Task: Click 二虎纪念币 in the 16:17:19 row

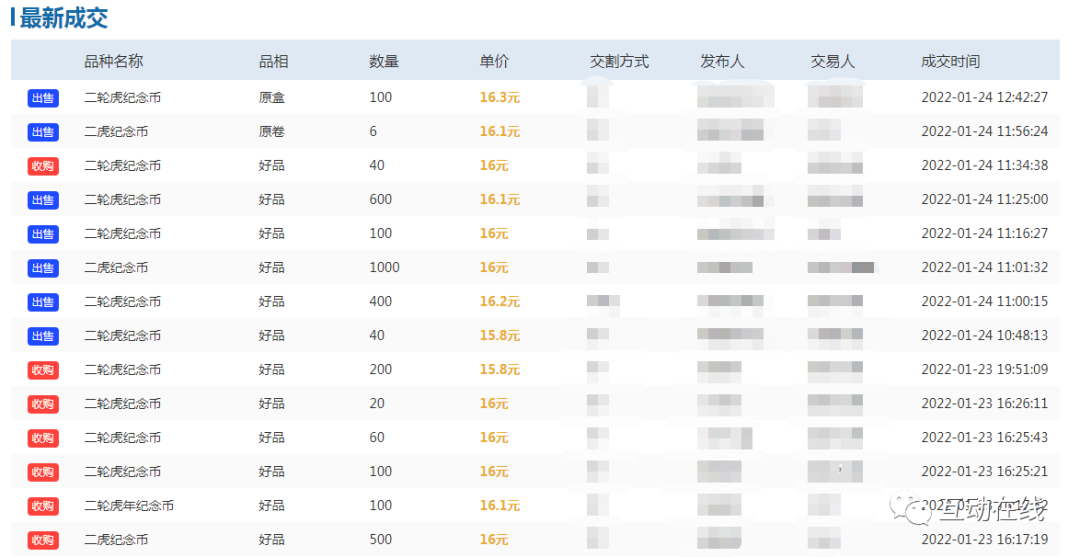Action: pyautogui.click(x=116, y=540)
